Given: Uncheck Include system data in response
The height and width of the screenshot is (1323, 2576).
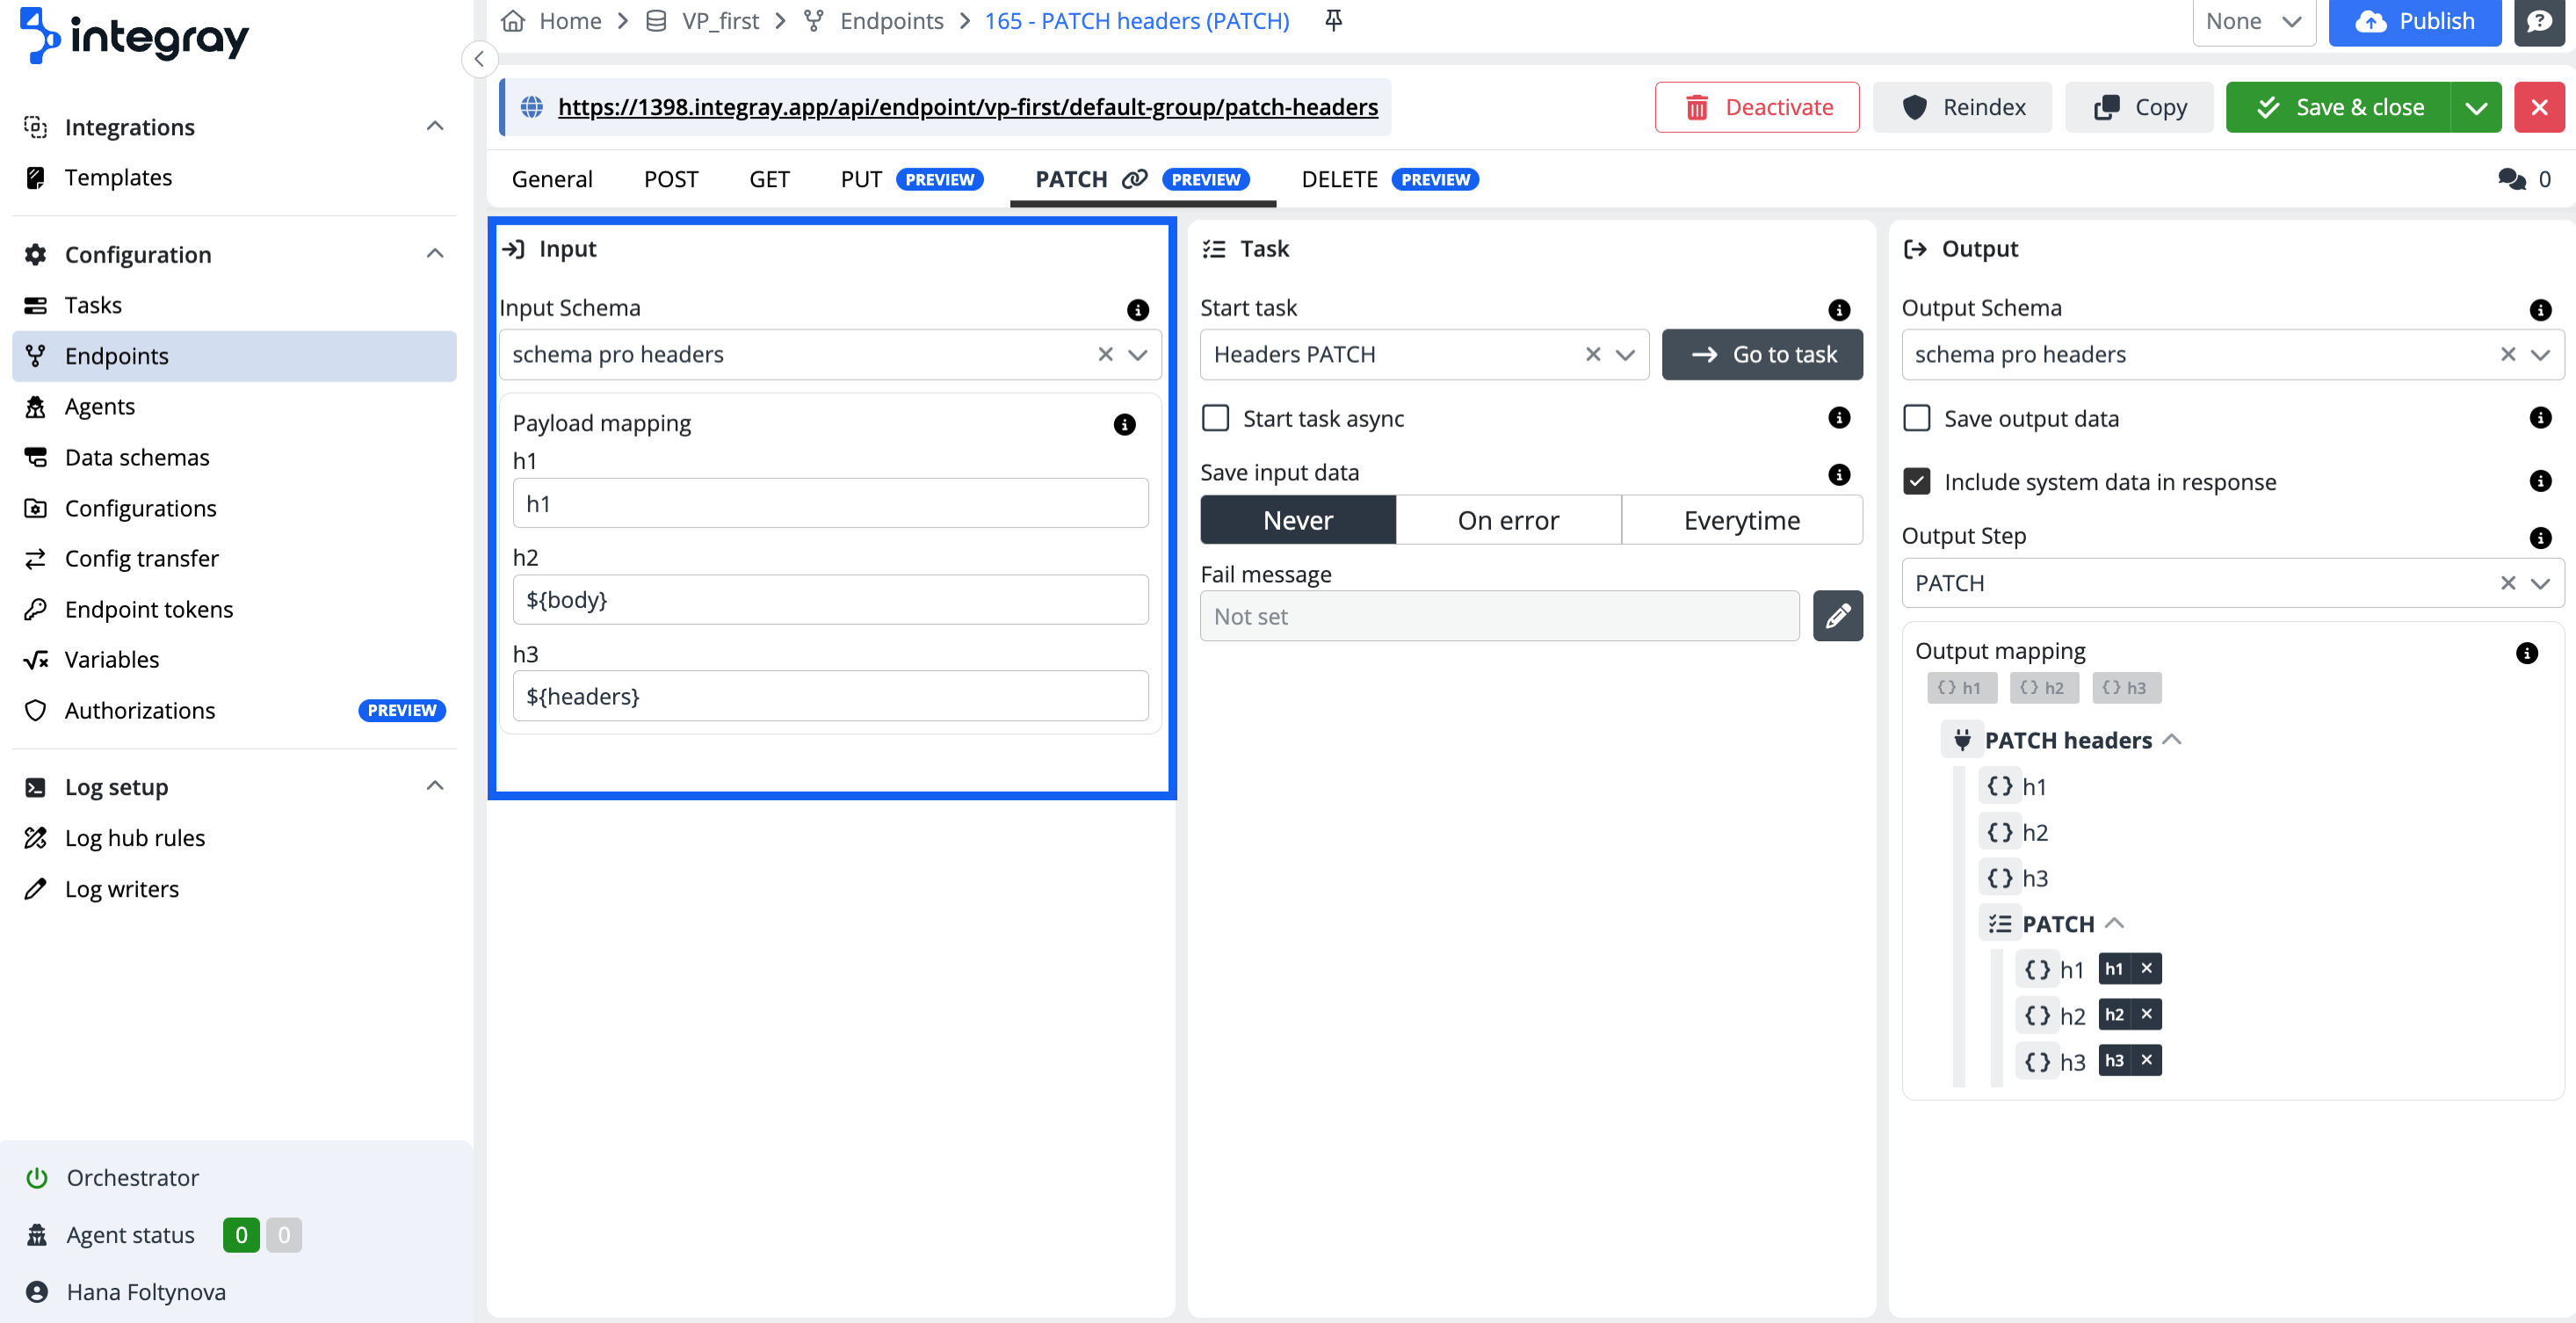Looking at the screenshot, I should [1917, 482].
